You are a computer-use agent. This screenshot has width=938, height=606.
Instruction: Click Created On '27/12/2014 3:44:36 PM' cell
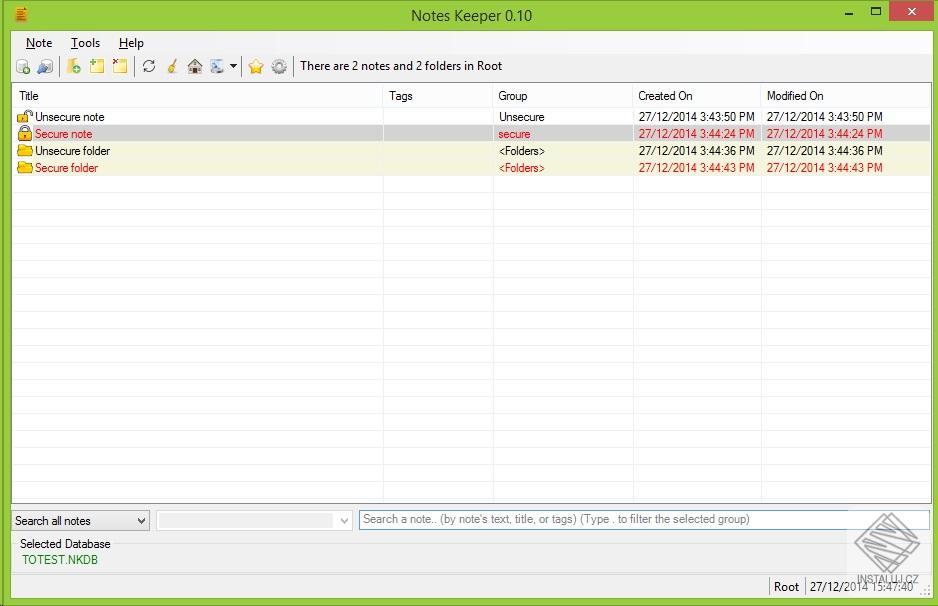pyautogui.click(x=696, y=151)
